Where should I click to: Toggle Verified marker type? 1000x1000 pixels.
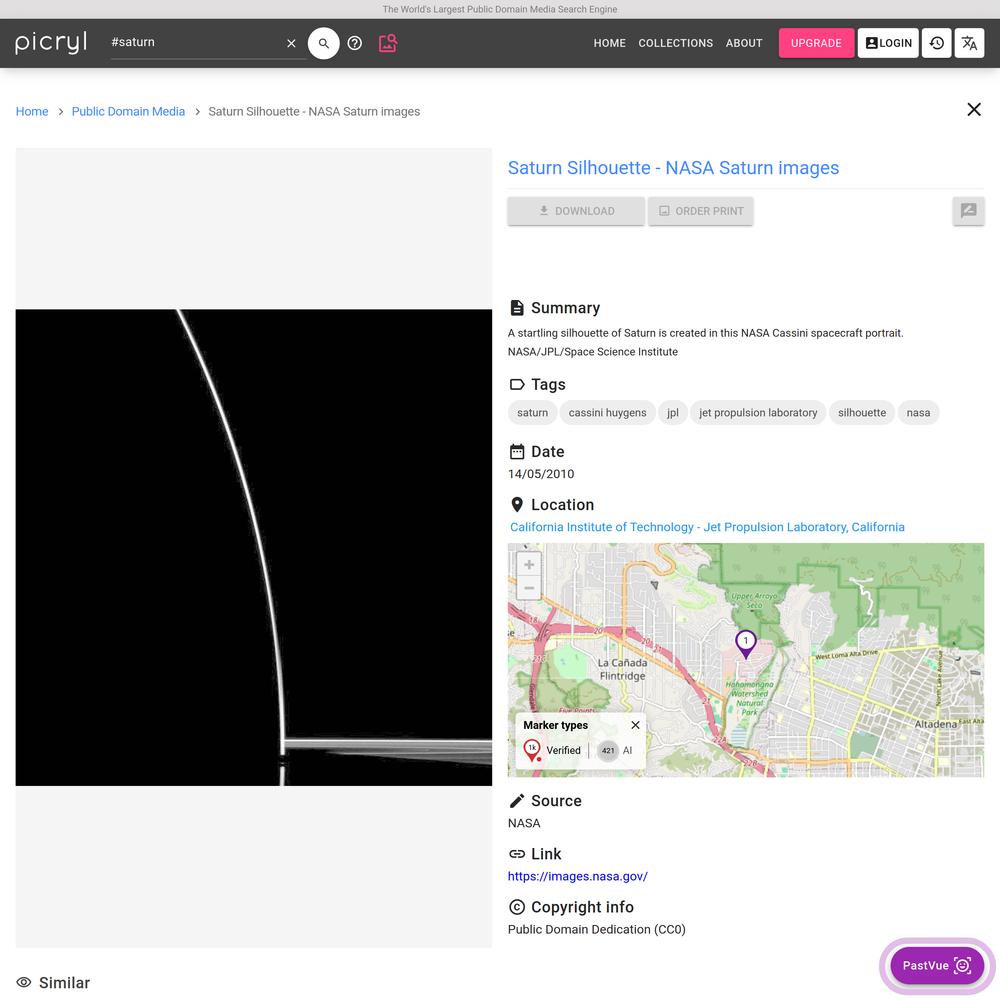click(552, 750)
